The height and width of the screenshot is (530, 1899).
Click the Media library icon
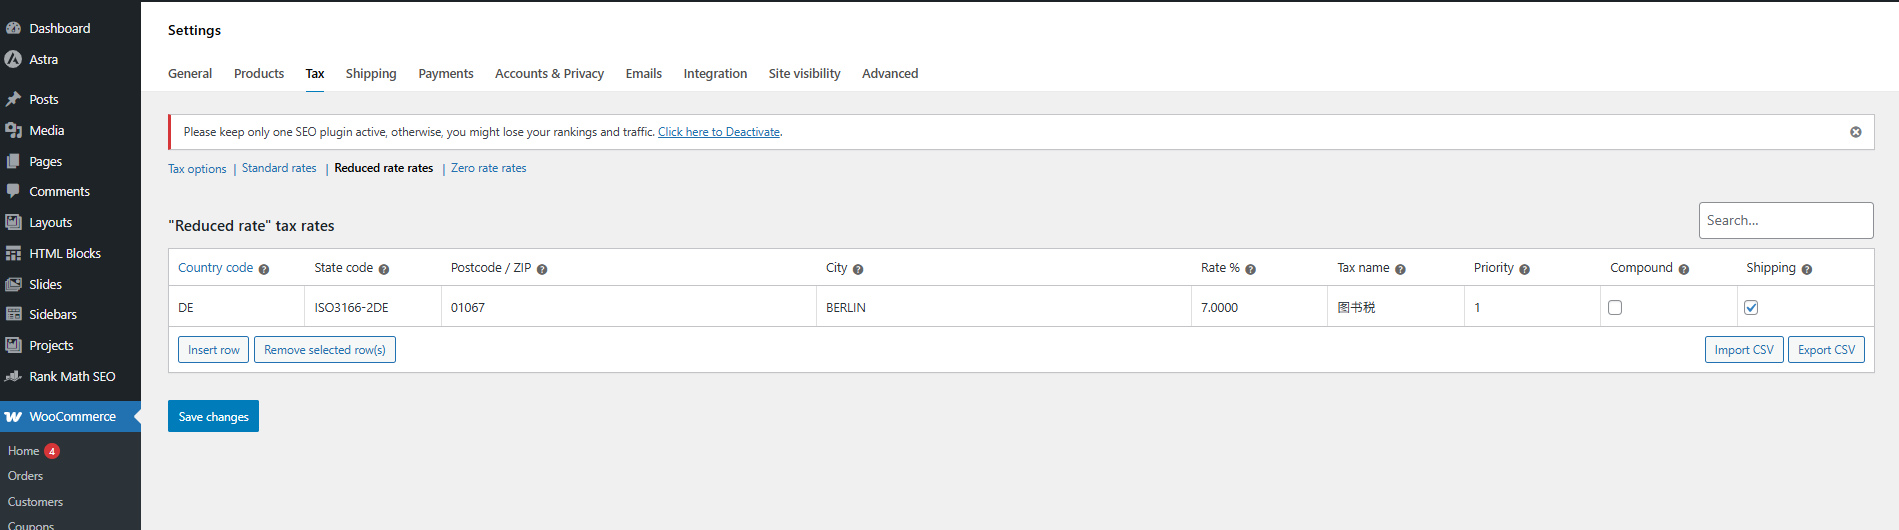[x=13, y=130]
